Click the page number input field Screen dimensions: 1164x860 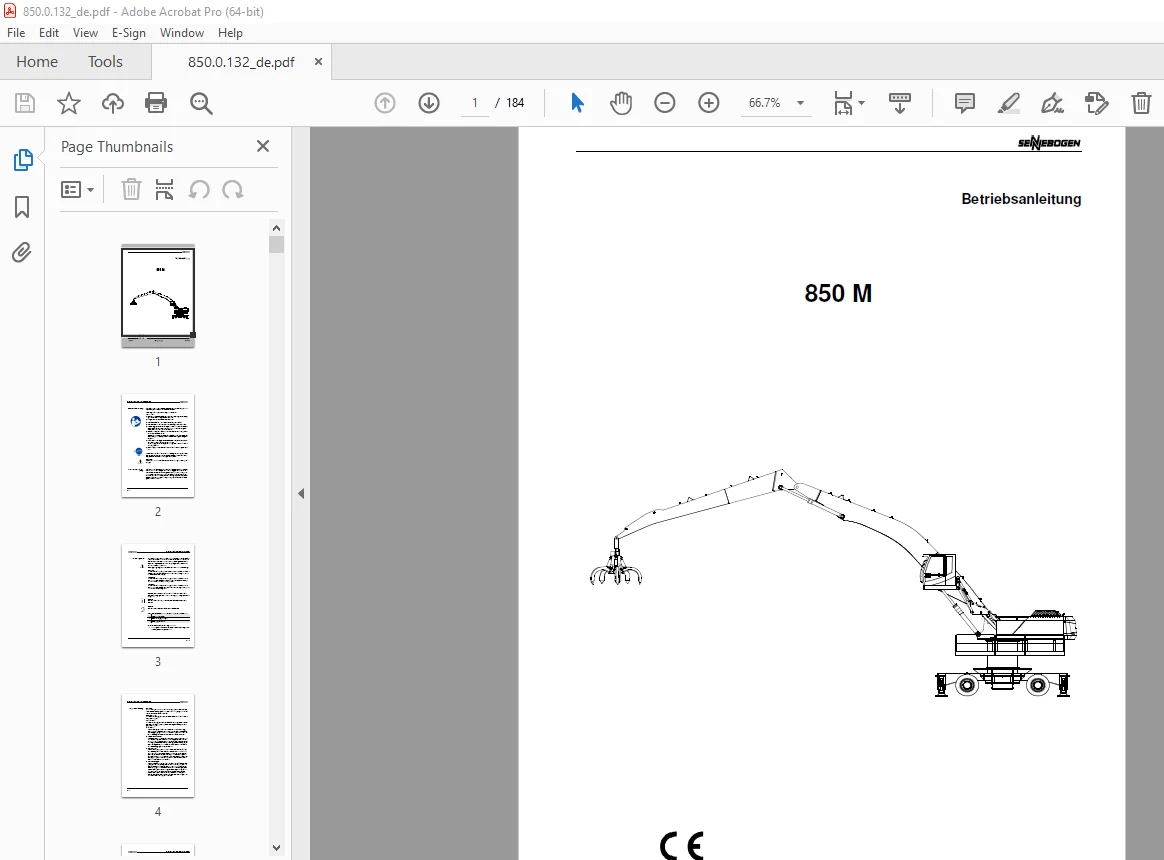coord(474,103)
